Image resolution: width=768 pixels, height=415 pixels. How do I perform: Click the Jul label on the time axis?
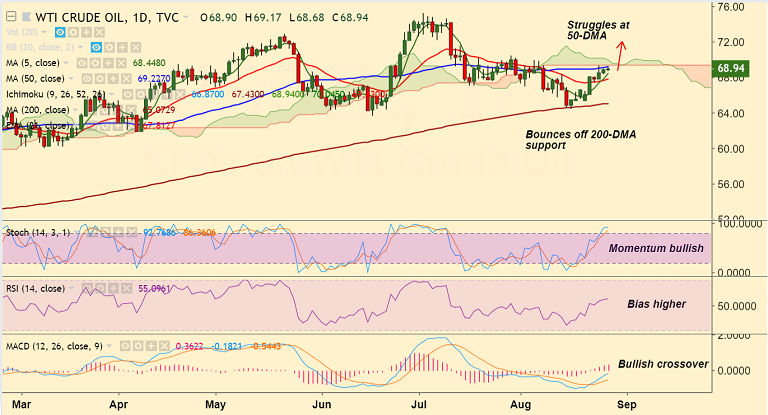[x=419, y=405]
